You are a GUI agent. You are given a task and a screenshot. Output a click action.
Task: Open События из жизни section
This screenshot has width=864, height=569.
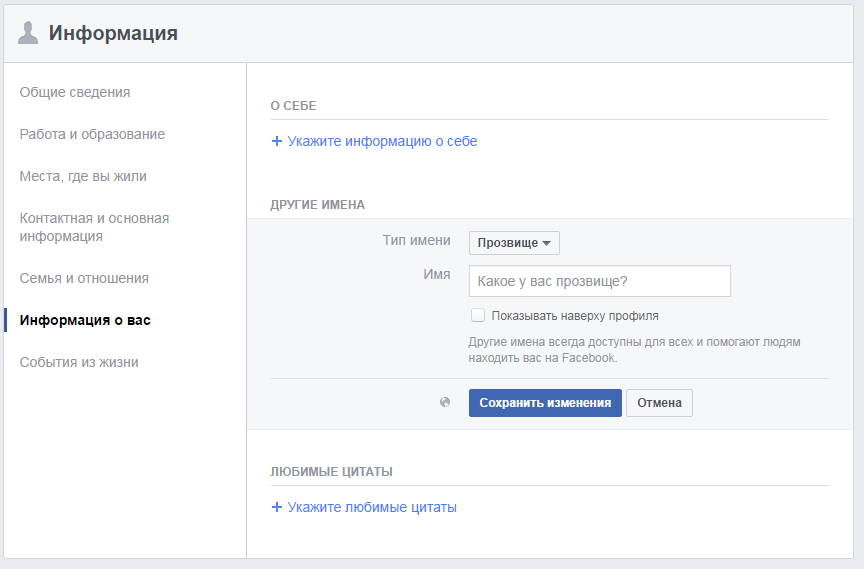tap(79, 362)
